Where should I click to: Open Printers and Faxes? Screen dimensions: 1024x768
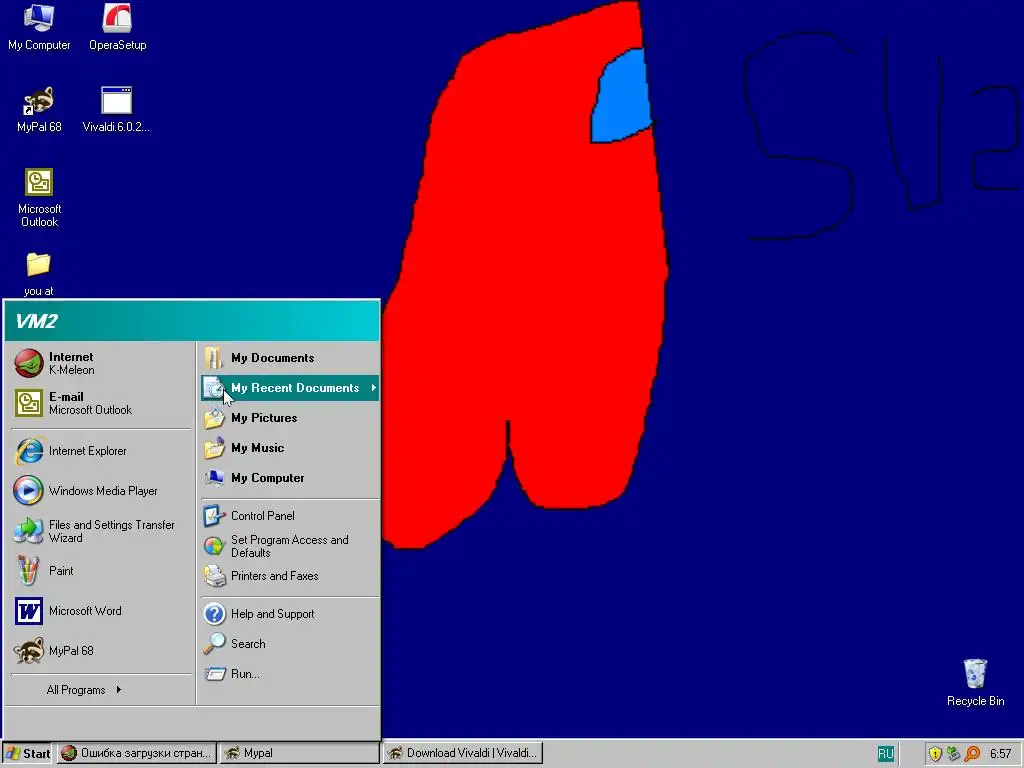pyautogui.click(x=289, y=576)
